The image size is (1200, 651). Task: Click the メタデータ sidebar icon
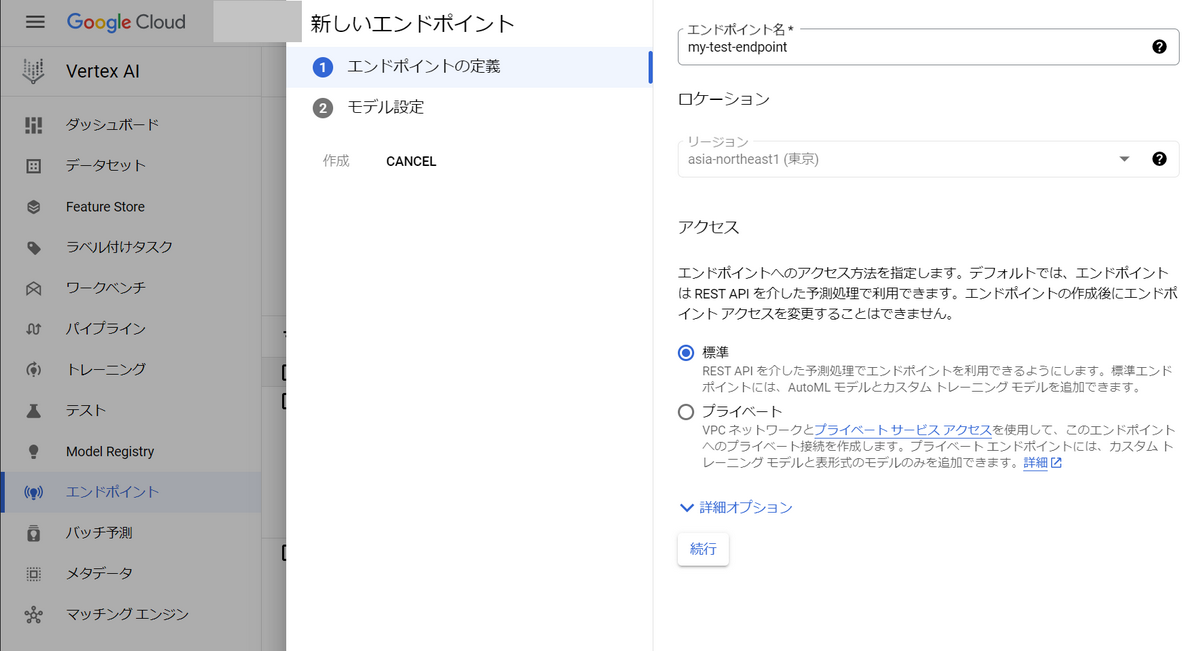(34, 574)
